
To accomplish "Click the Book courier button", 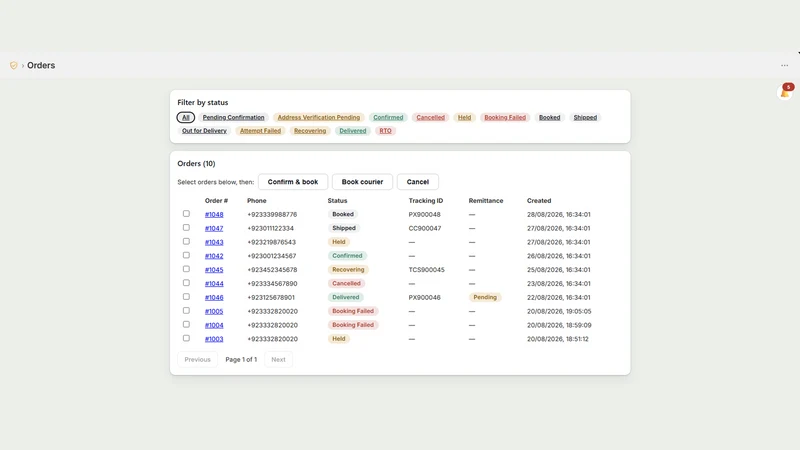I will click(362, 182).
